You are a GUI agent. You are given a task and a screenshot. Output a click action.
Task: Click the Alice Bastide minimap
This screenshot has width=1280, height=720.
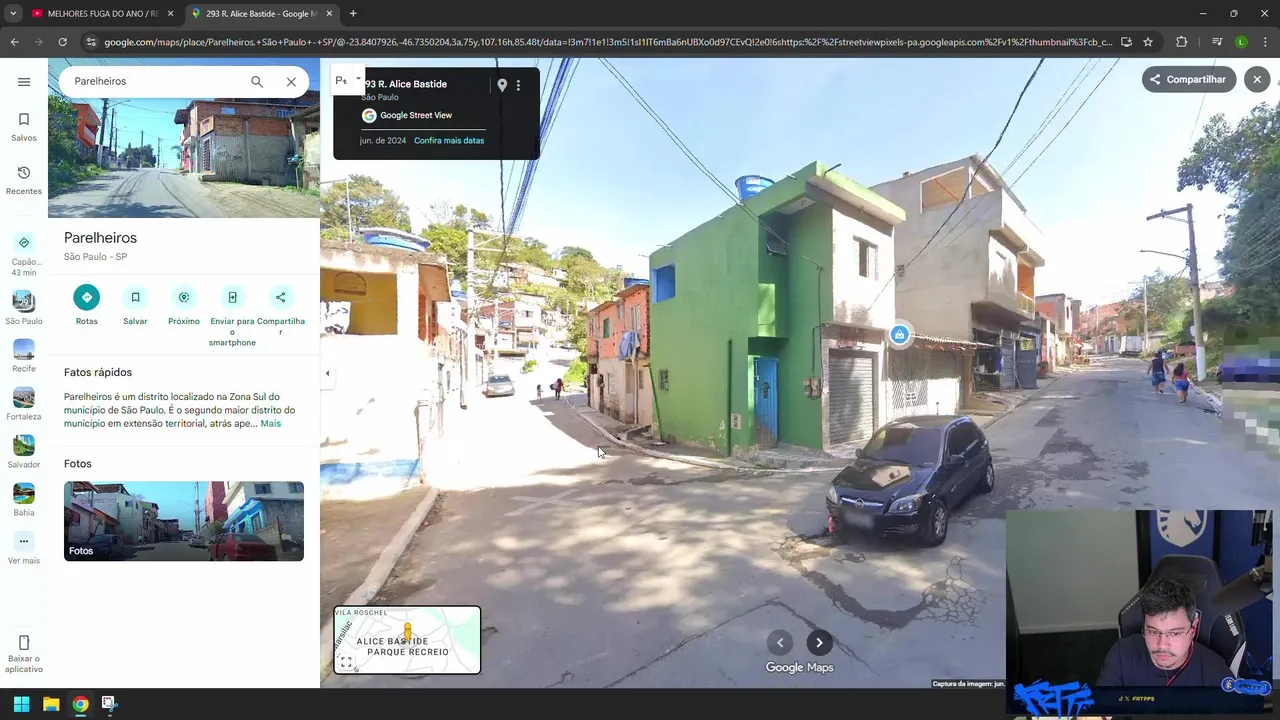pos(407,640)
